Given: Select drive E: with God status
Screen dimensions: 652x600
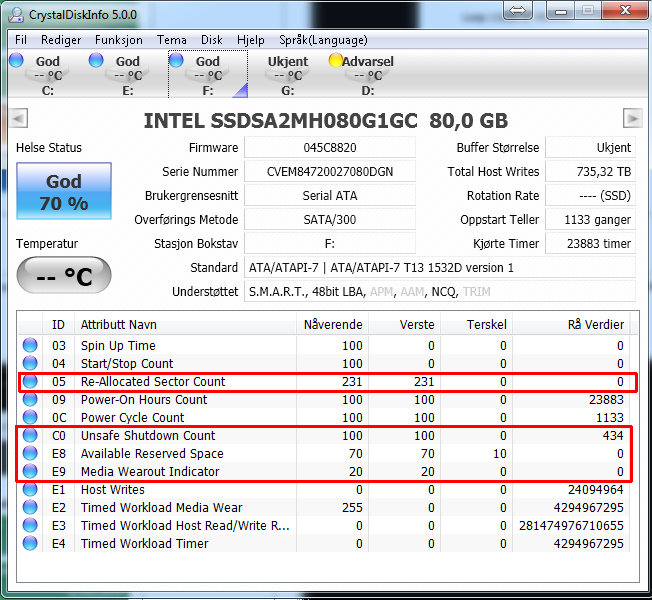Looking at the screenshot, I should 127,74.
